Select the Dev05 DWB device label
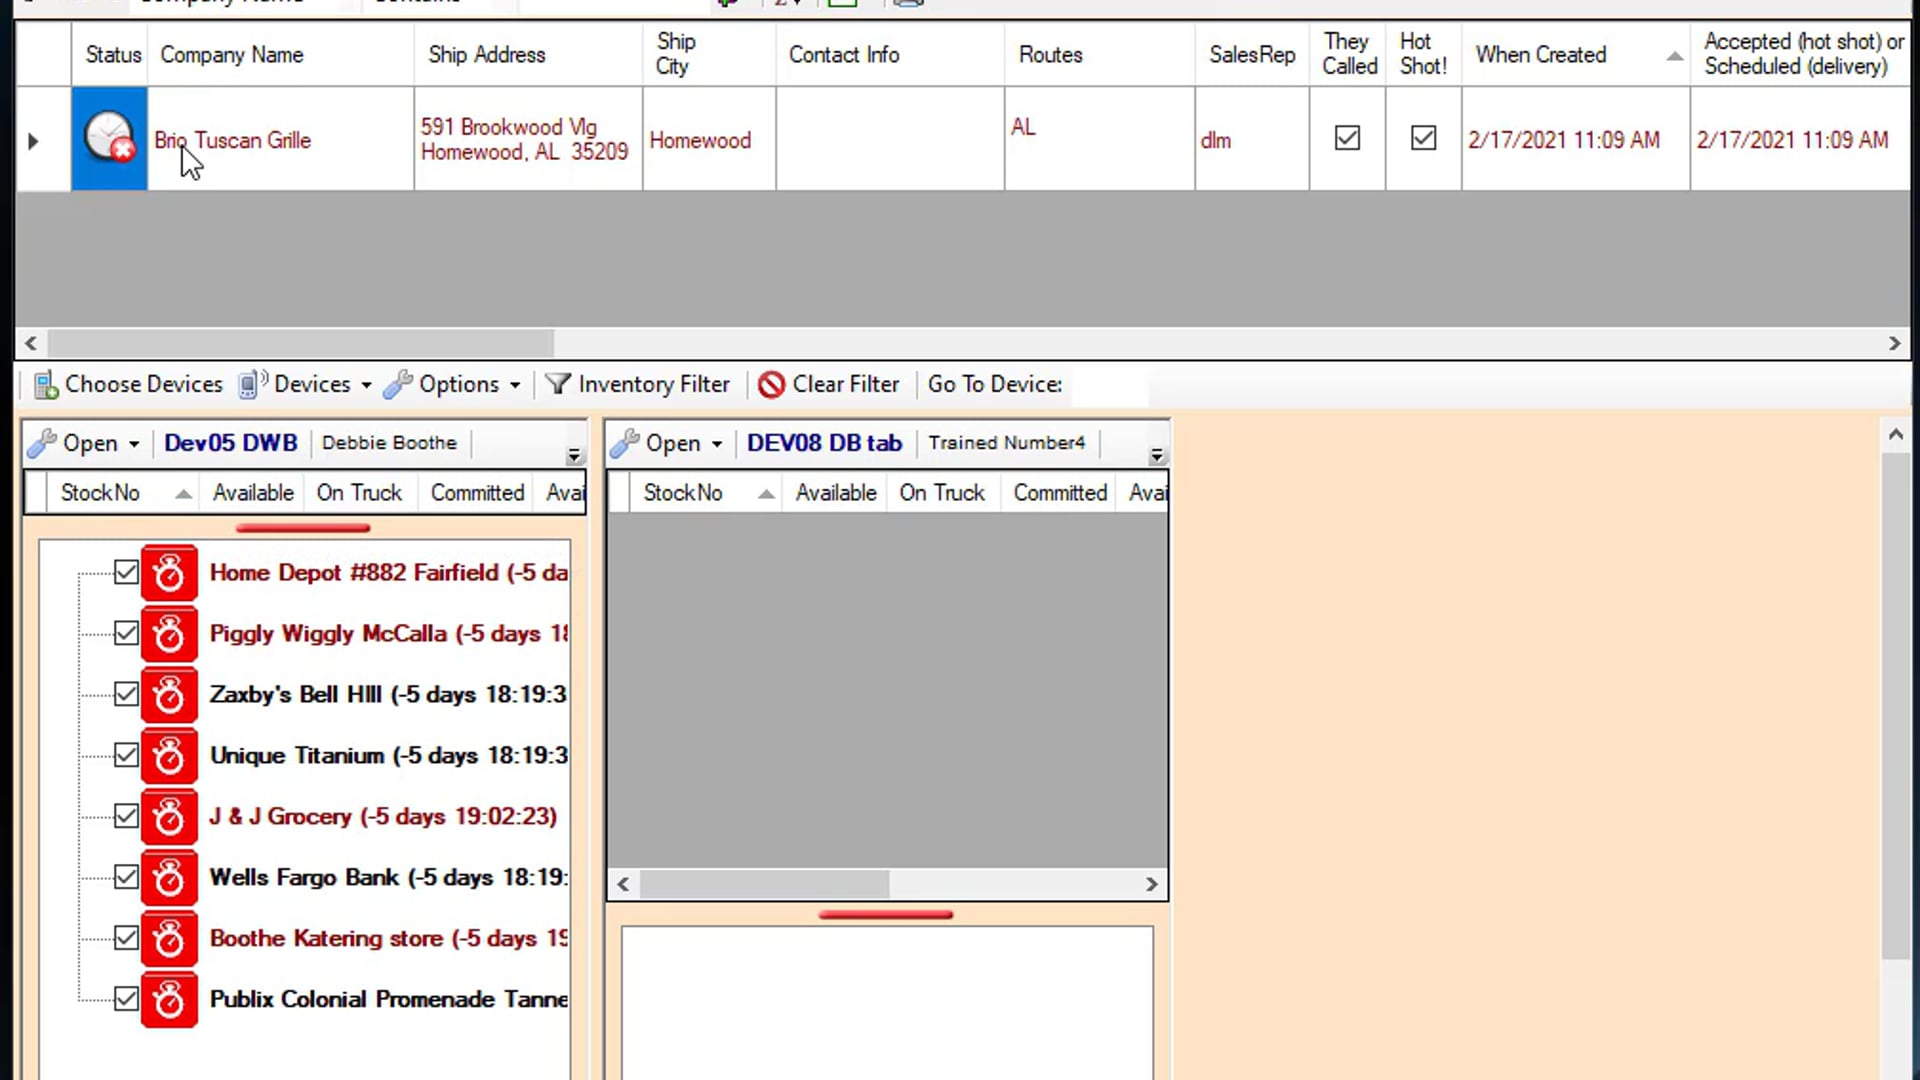 pos(231,443)
